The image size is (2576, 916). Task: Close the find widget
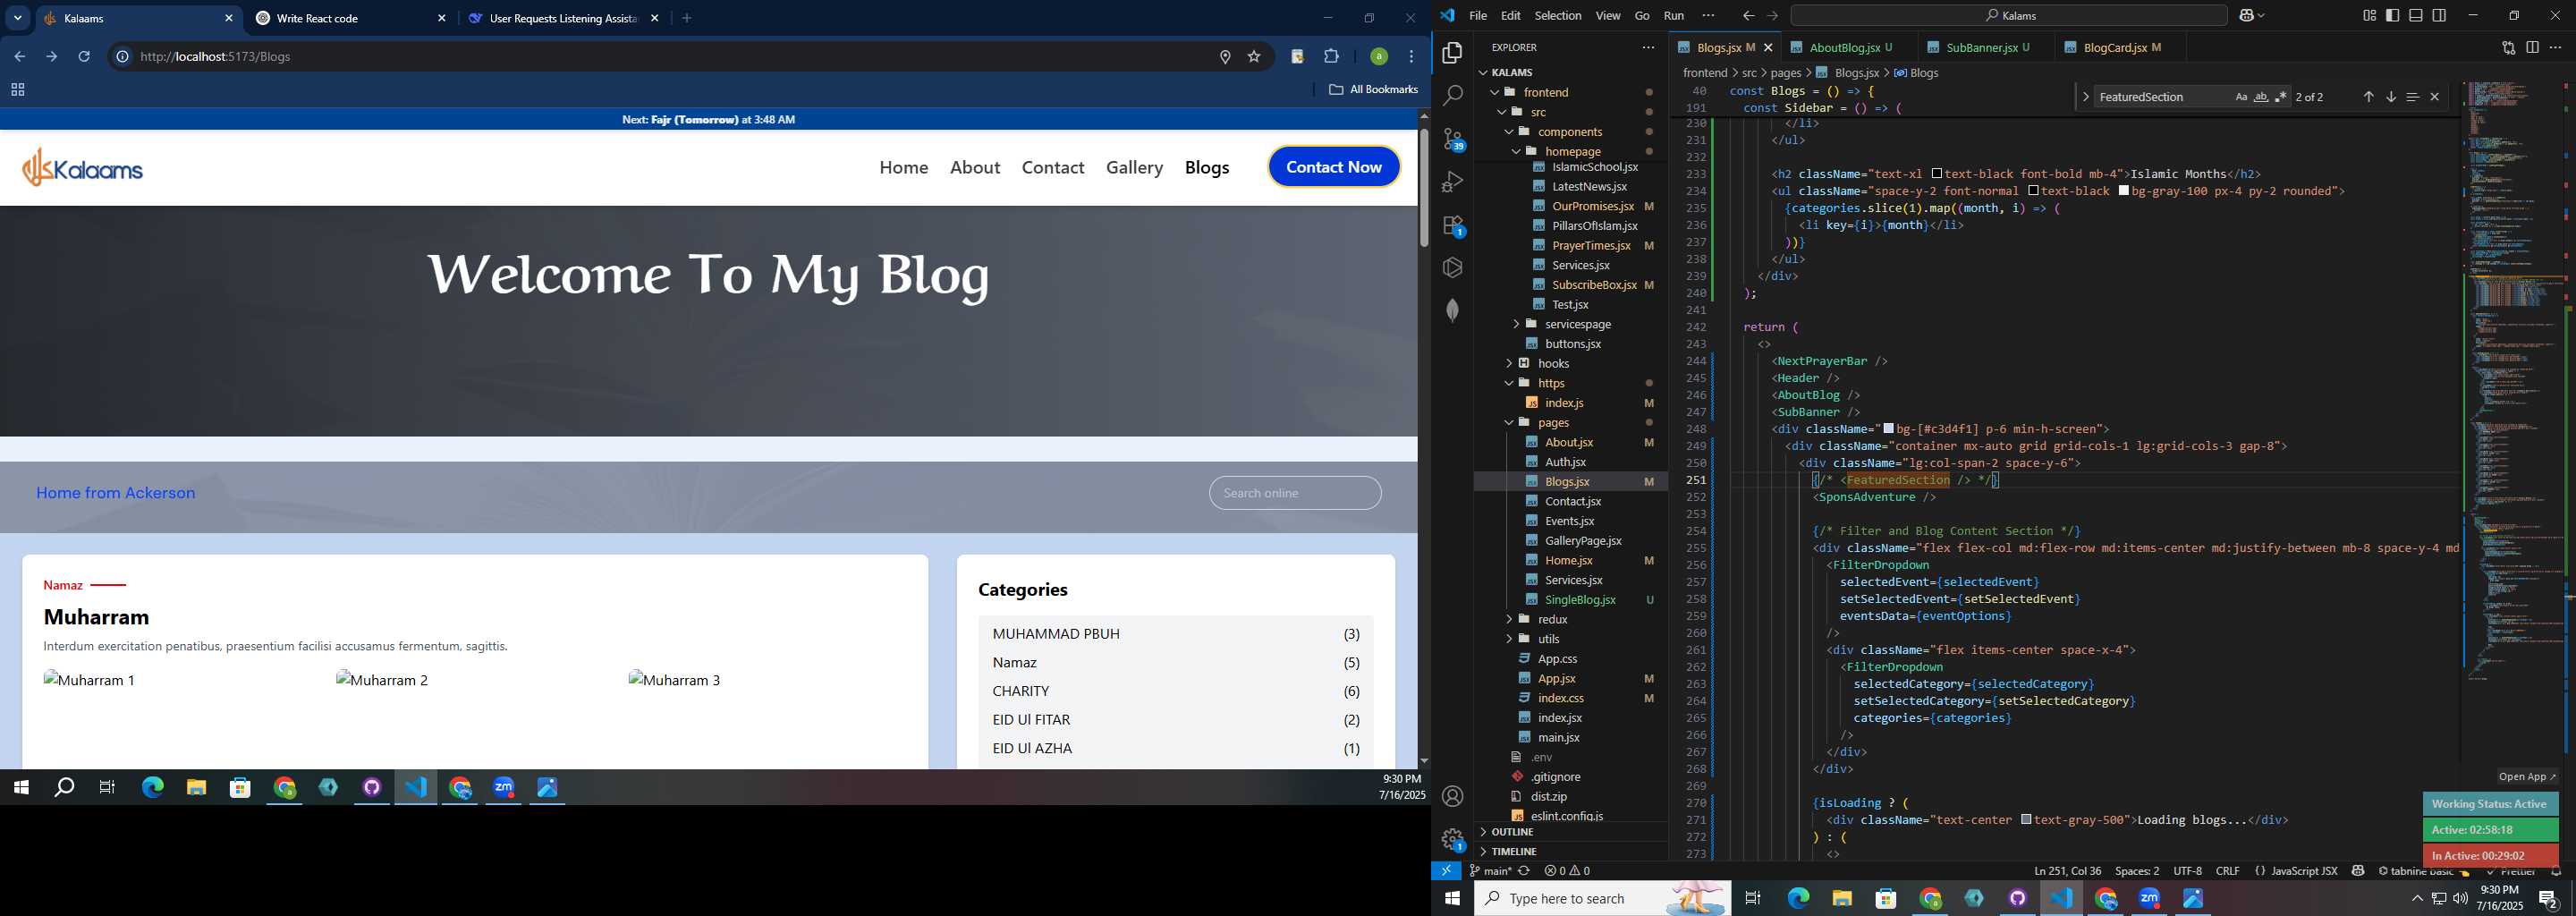tap(2435, 97)
